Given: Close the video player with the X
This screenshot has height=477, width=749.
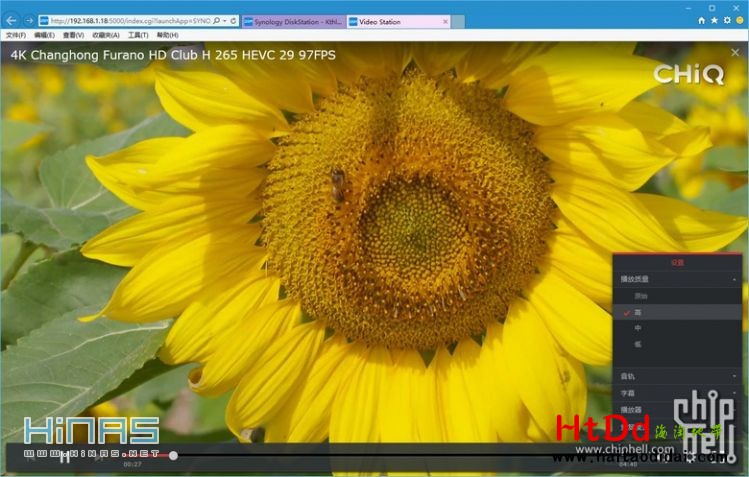Looking at the screenshot, I should [735, 53].
